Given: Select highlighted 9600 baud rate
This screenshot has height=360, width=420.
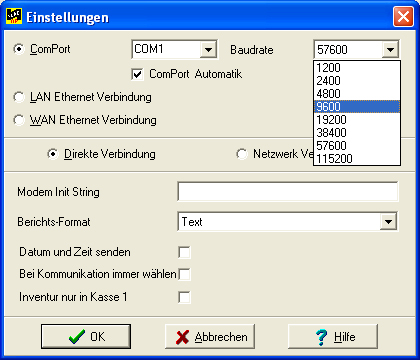Looking at the screenshot, I should (357, 107).
